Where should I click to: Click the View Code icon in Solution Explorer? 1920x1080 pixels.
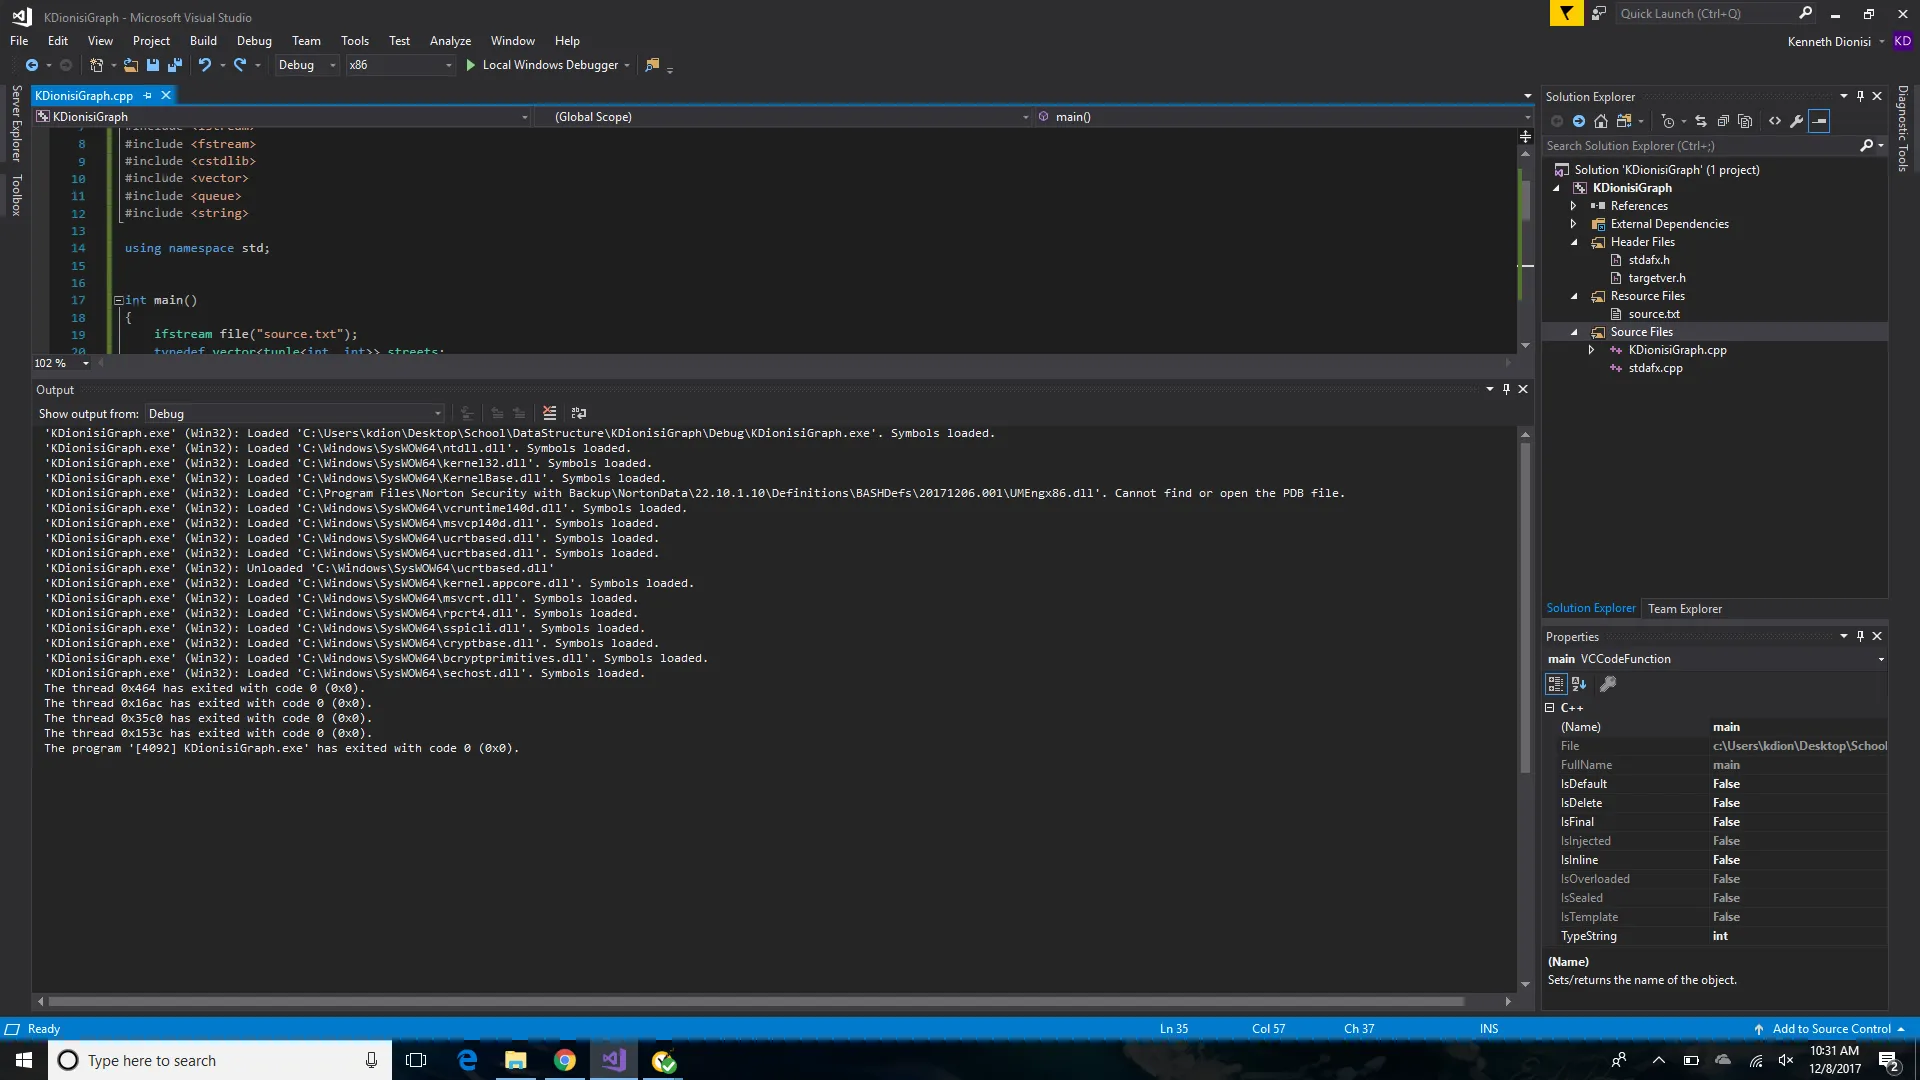[x=1775, y=121]
